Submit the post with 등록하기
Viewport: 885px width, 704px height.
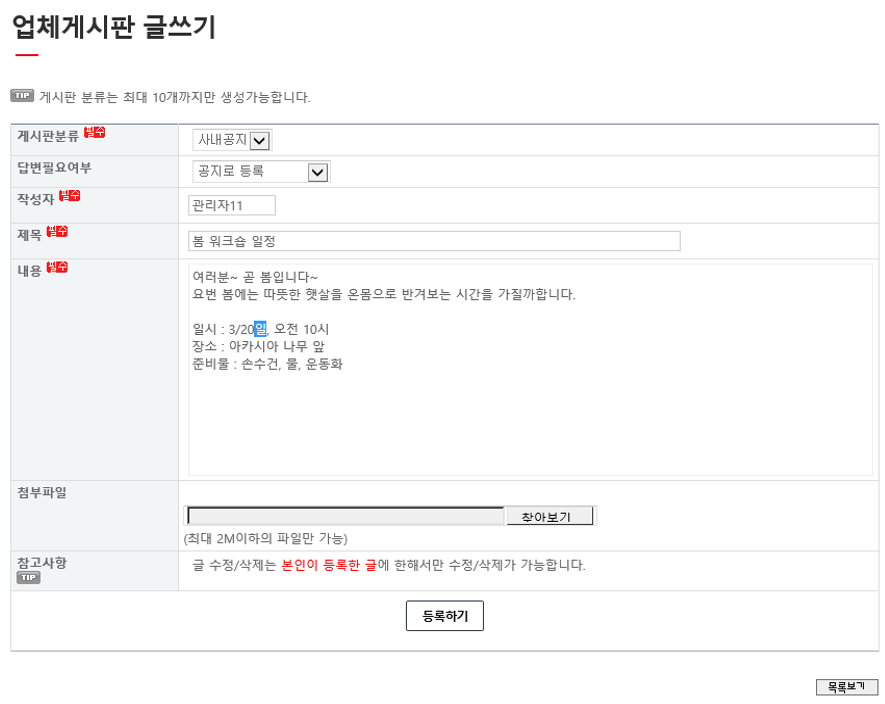[x=444, y=616]
